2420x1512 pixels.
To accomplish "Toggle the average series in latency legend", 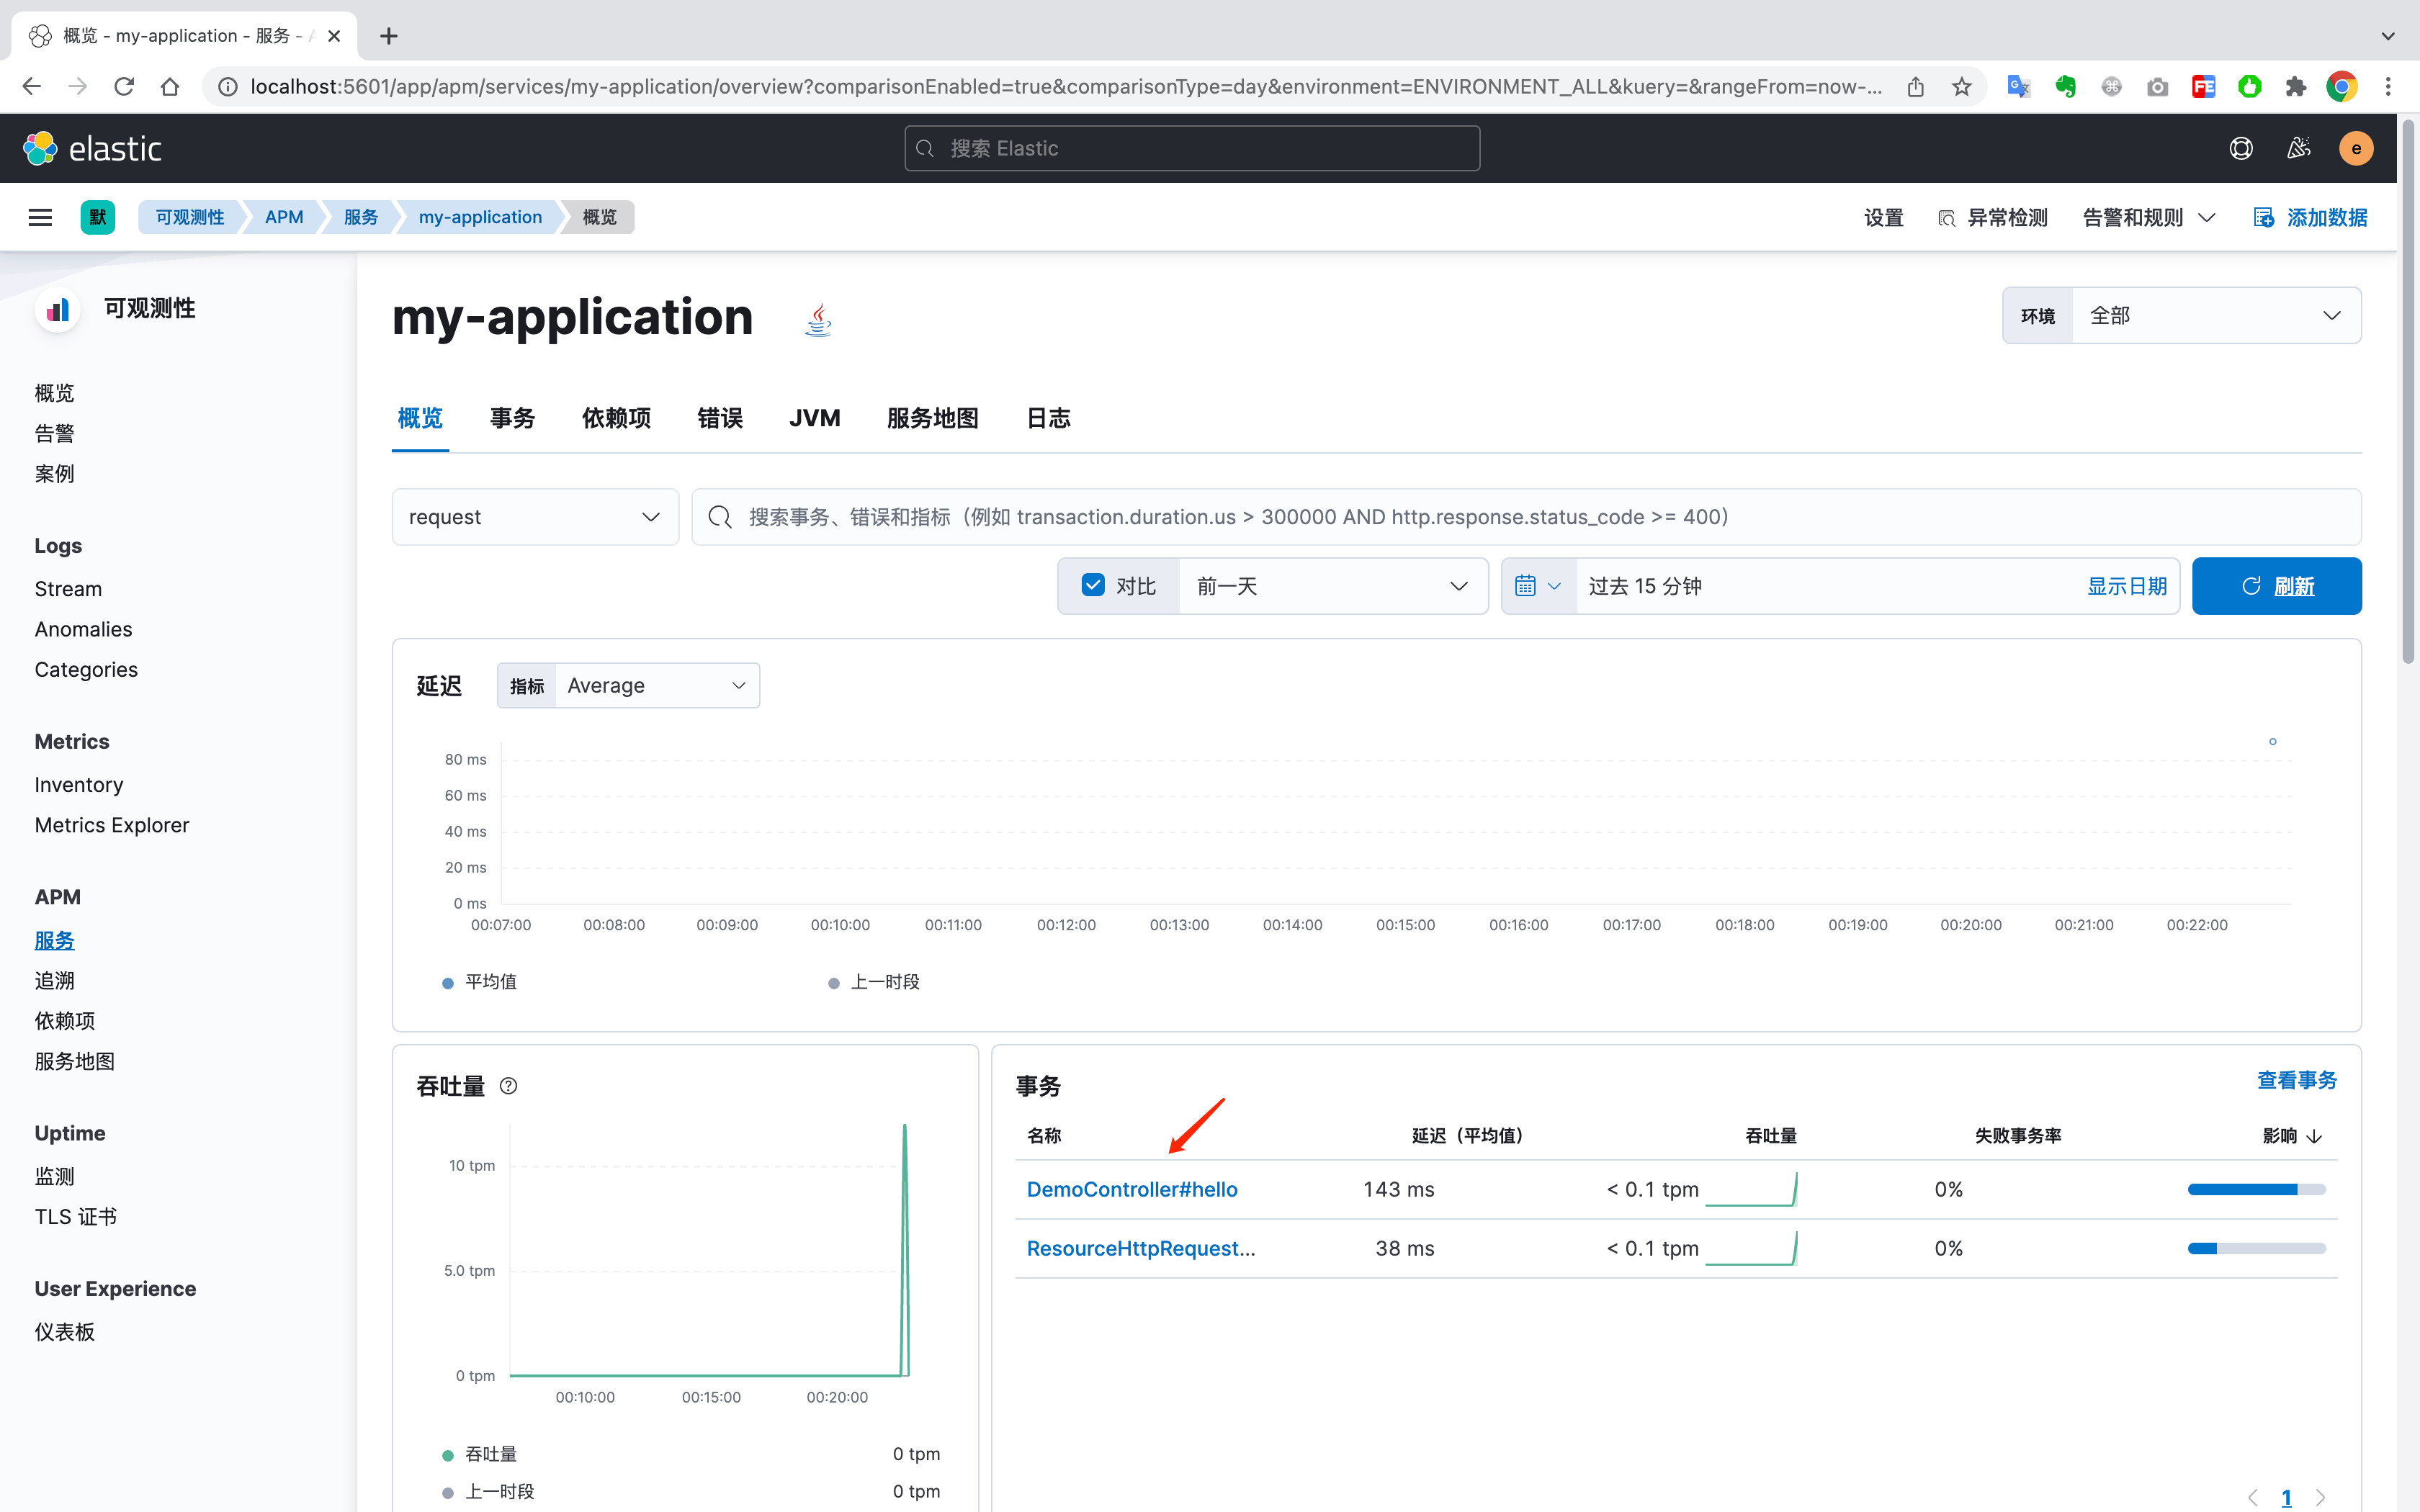I will (x=480, y=982).
